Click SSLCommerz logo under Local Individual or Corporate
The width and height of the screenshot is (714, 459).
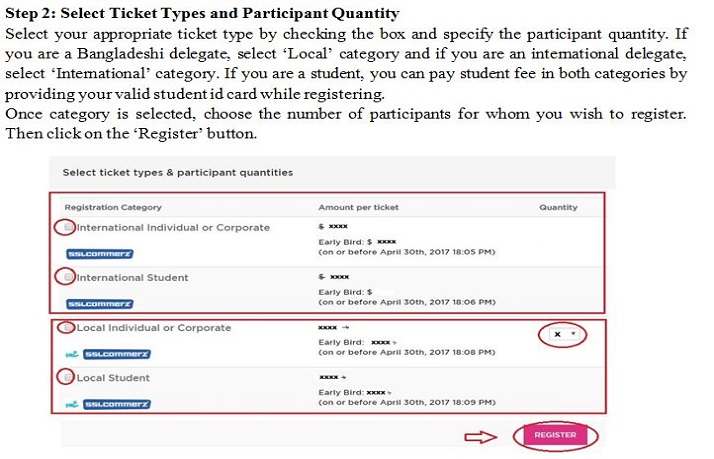(x=116, y=353)
